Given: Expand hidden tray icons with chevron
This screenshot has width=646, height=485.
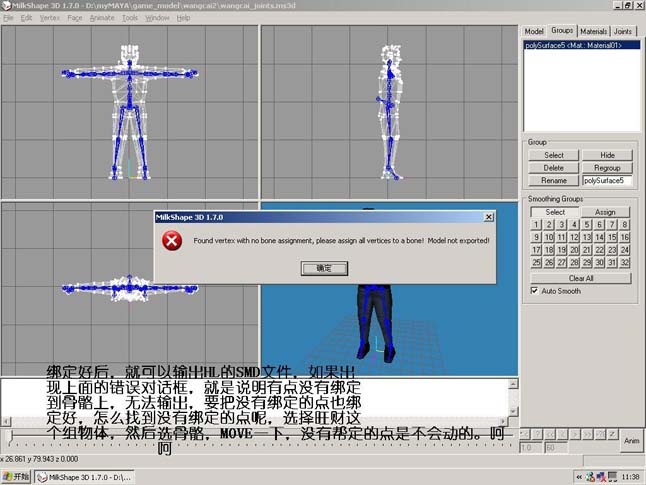Looking at the screenshot, I should [x=579, y=477].
